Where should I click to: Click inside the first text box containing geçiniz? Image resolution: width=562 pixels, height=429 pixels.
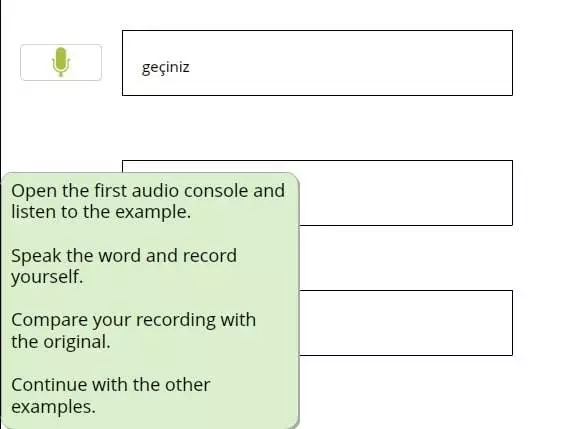pyautogui.click(x=317, y=63)
